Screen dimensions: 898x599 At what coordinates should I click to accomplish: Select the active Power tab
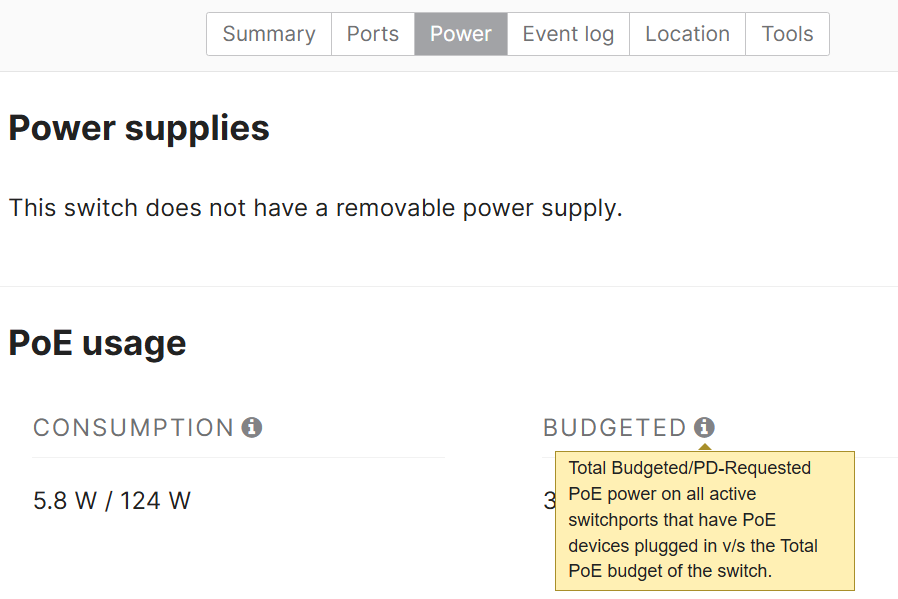(461, 34)
